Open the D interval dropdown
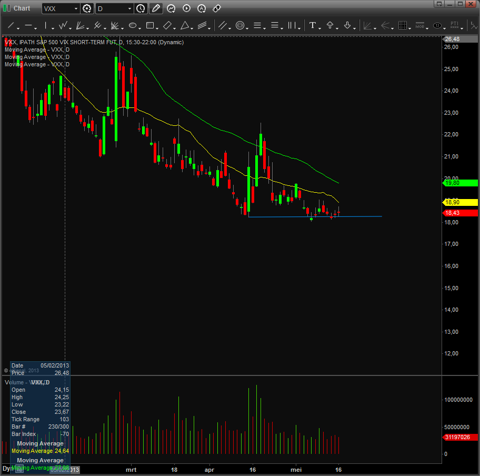Viewport: 480px width, 476px height. [130, 9]
